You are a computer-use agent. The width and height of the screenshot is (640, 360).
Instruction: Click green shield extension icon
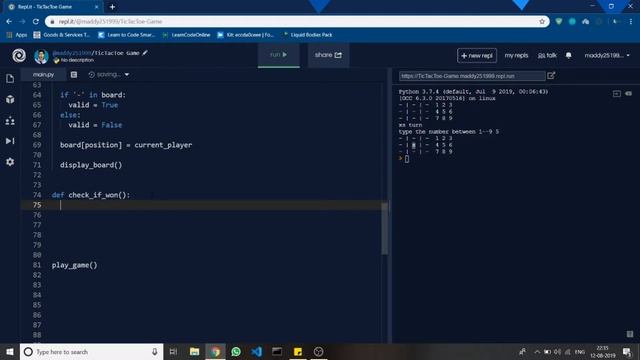(x=559, y=22)
